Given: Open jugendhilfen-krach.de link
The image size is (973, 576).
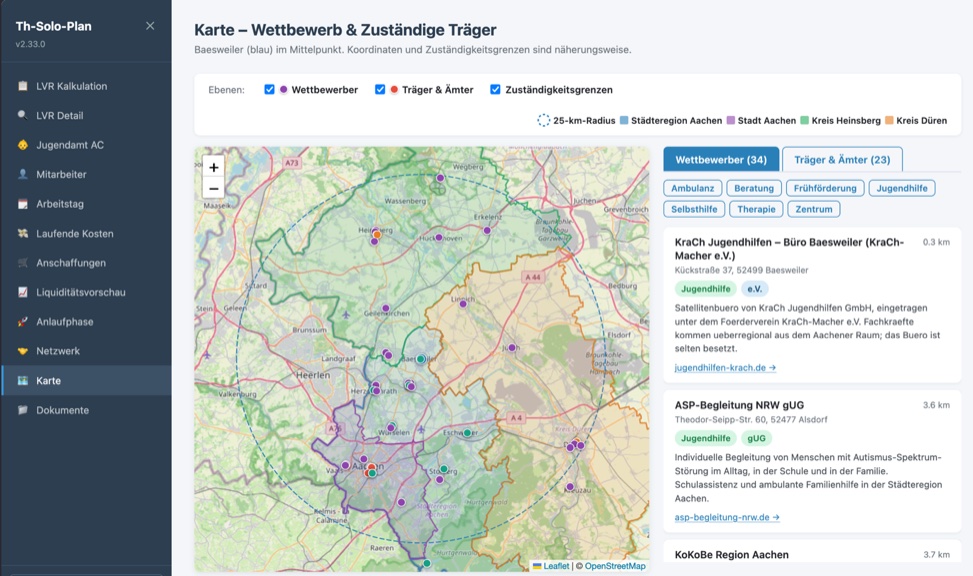Looking at the screenshot, I should pyautogui.click(x=725, y=367).
